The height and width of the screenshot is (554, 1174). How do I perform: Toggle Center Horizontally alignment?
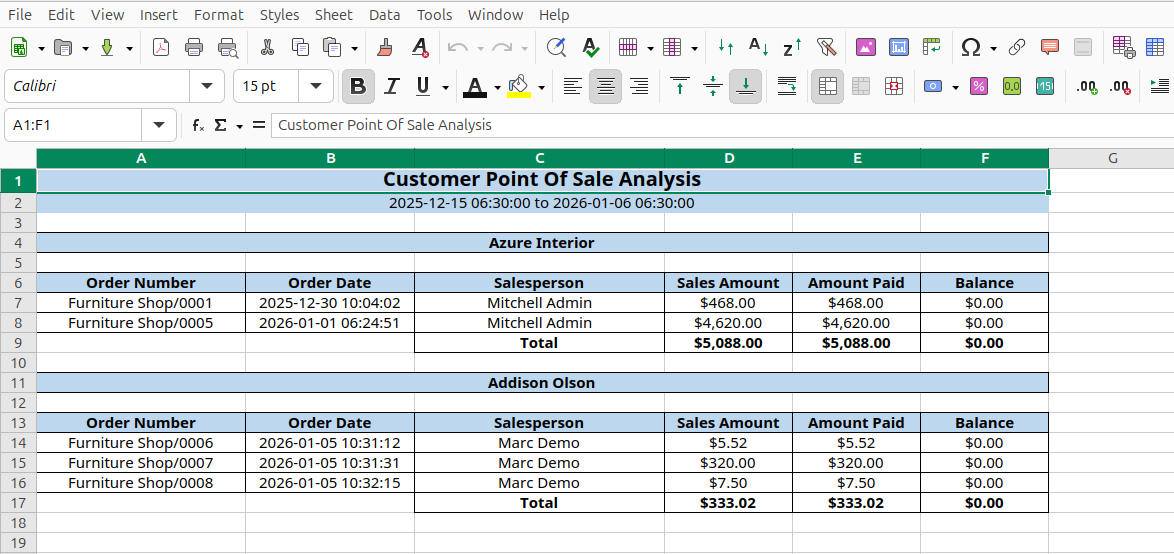point(605,87)
